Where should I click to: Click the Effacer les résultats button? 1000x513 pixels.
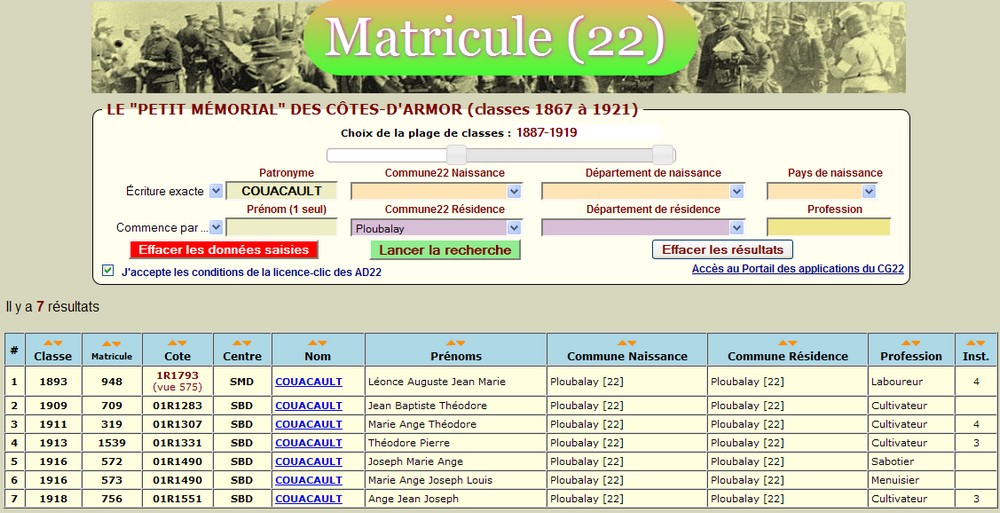(x=723, y=249)
